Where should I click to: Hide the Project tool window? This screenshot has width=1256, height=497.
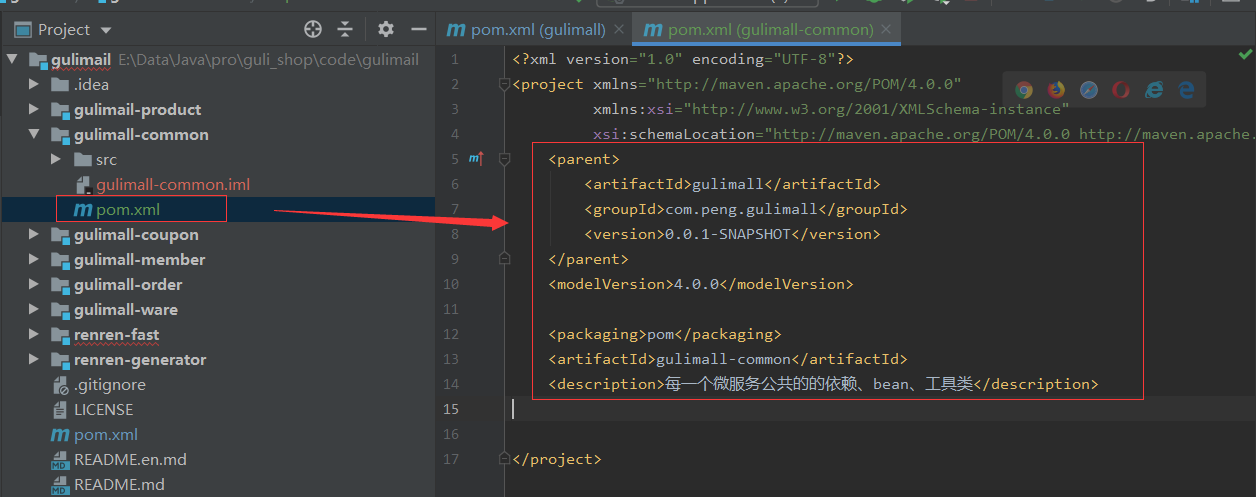[x=419, y=29]
